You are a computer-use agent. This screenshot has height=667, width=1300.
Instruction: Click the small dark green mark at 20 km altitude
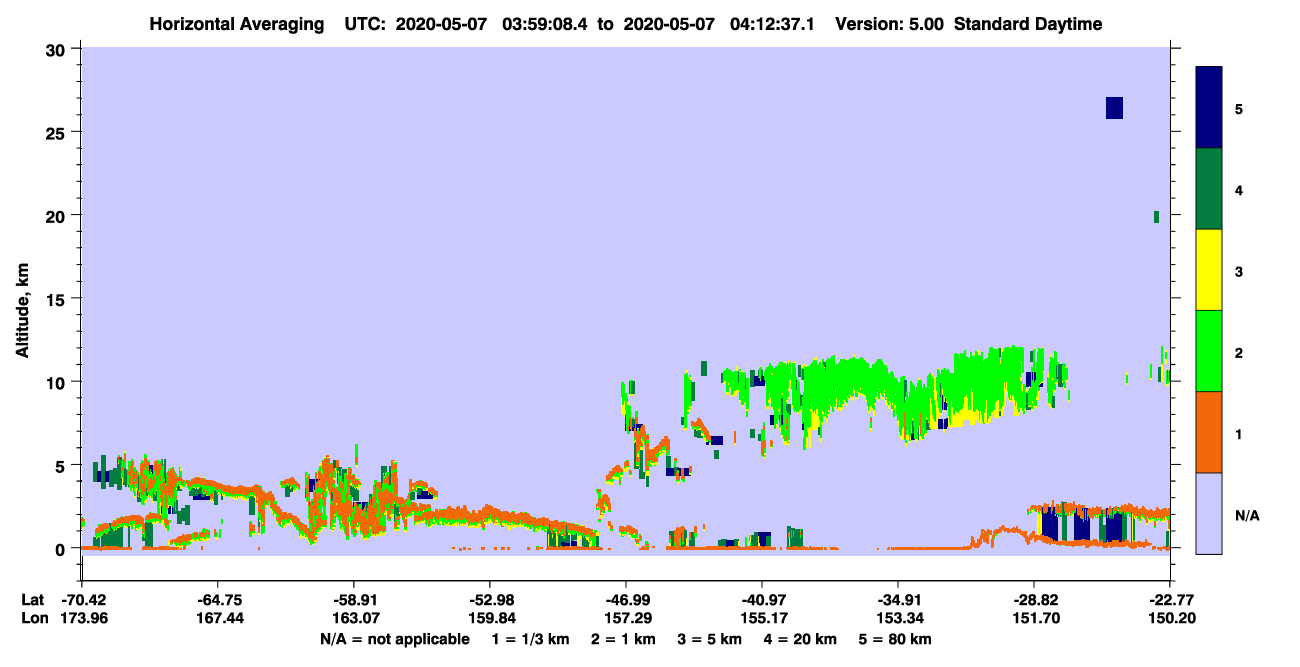(x=1156, y=217)
